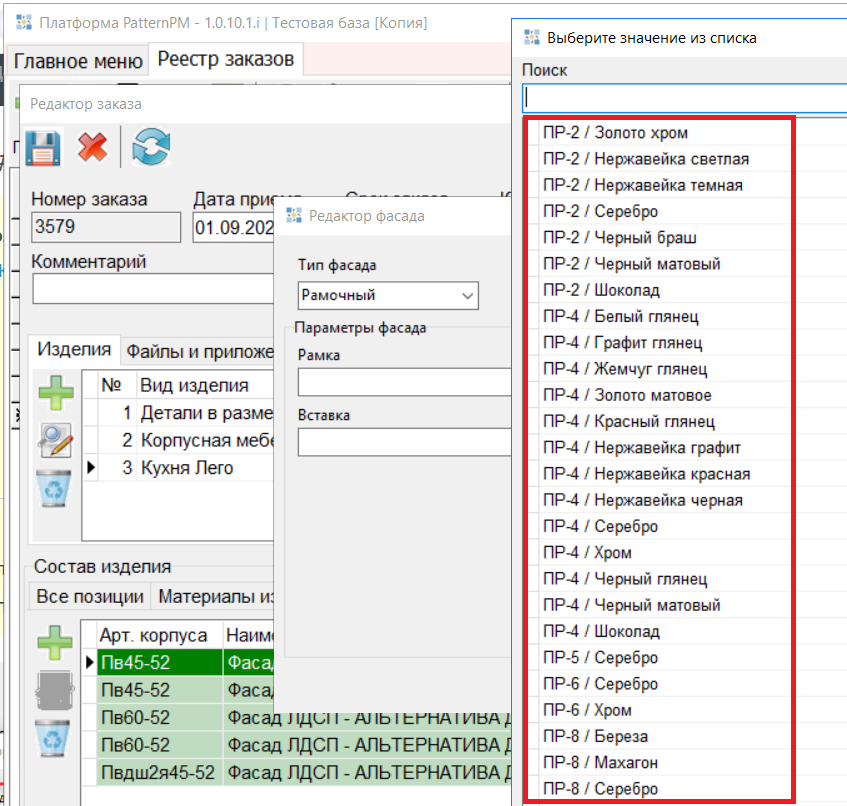Screen dimensions: 847x806
Task: Open the Файлы и приложения tab
Action: coord(198,351)
